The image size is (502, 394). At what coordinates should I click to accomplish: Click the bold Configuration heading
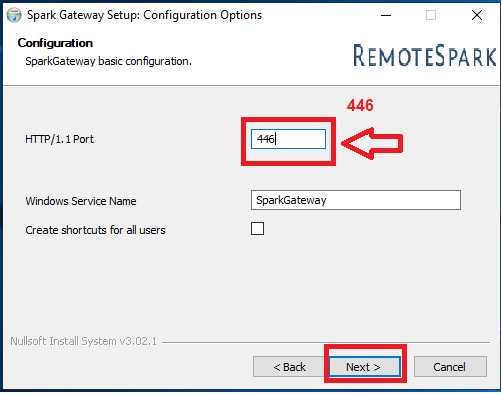pyautogui.click(x=55, y=43)
